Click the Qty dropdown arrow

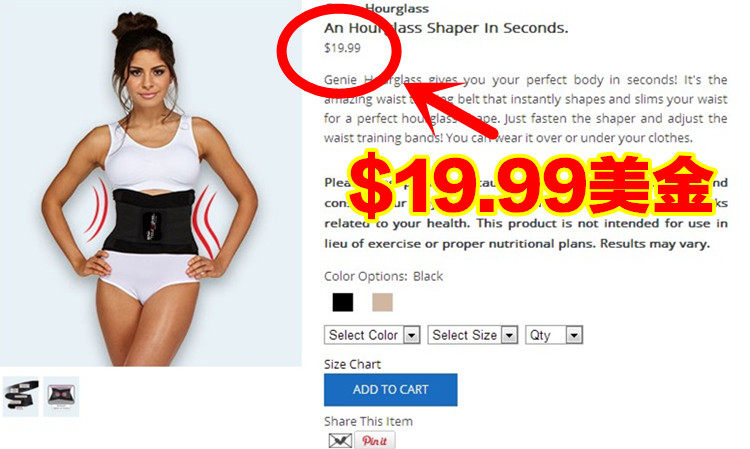574,335
